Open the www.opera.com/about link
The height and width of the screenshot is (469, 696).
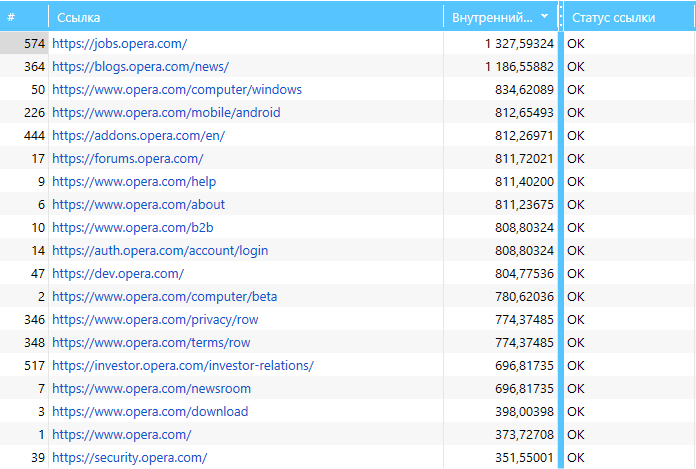(x=138, y=205)
